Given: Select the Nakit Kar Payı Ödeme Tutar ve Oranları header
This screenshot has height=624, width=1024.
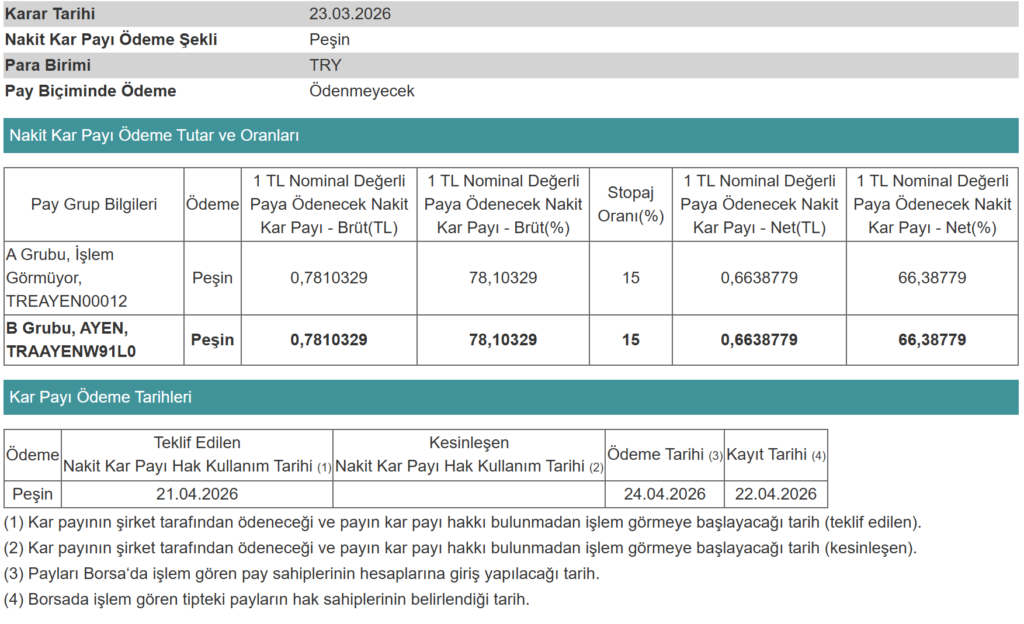Looking at the screenshot, I should click(x=154, y=135).
